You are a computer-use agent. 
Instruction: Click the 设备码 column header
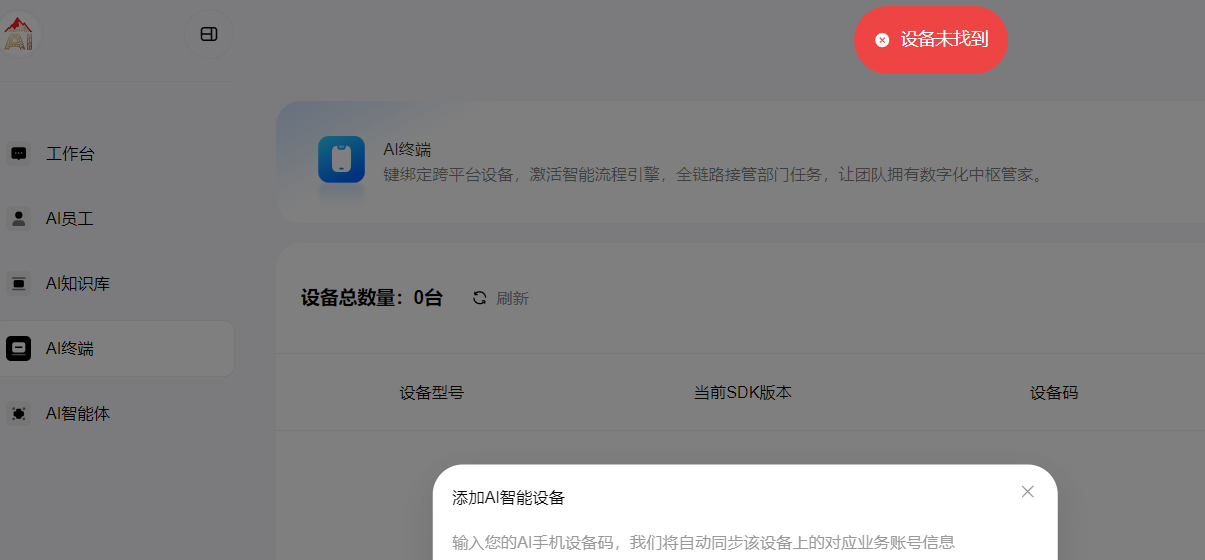(1054, 393)
